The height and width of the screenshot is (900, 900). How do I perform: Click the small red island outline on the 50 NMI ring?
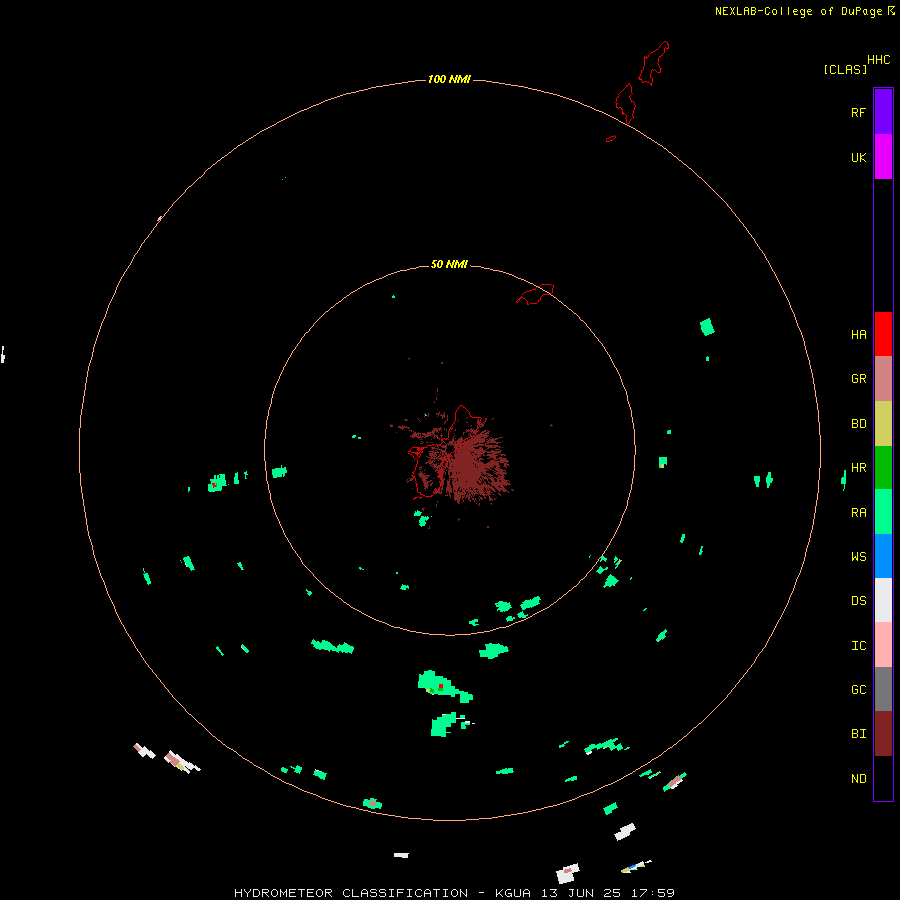click(535, 294)
